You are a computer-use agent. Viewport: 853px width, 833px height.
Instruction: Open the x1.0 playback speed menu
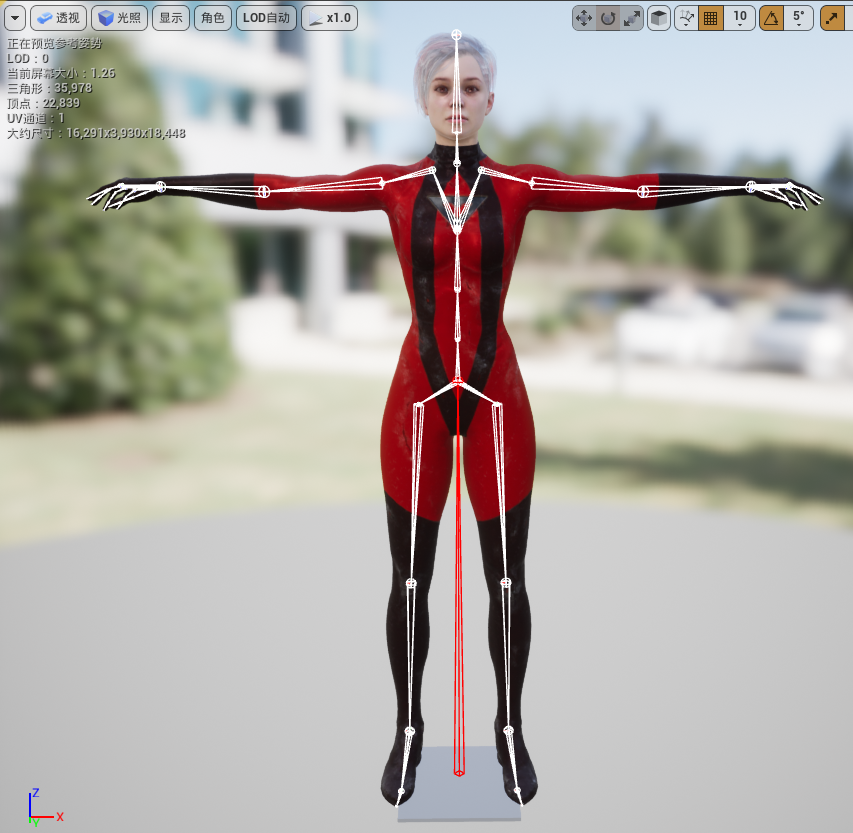pyautogui.click(x=329, y=18)
